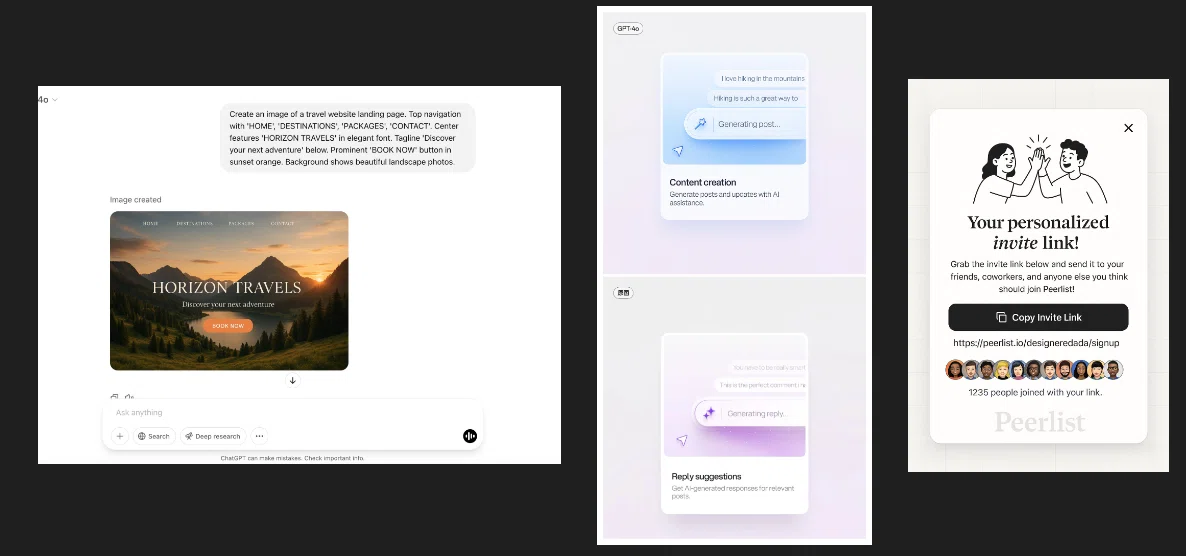
Task: Click 'Your personalized invite link!' heading
Action: (x=1038, y=232)
